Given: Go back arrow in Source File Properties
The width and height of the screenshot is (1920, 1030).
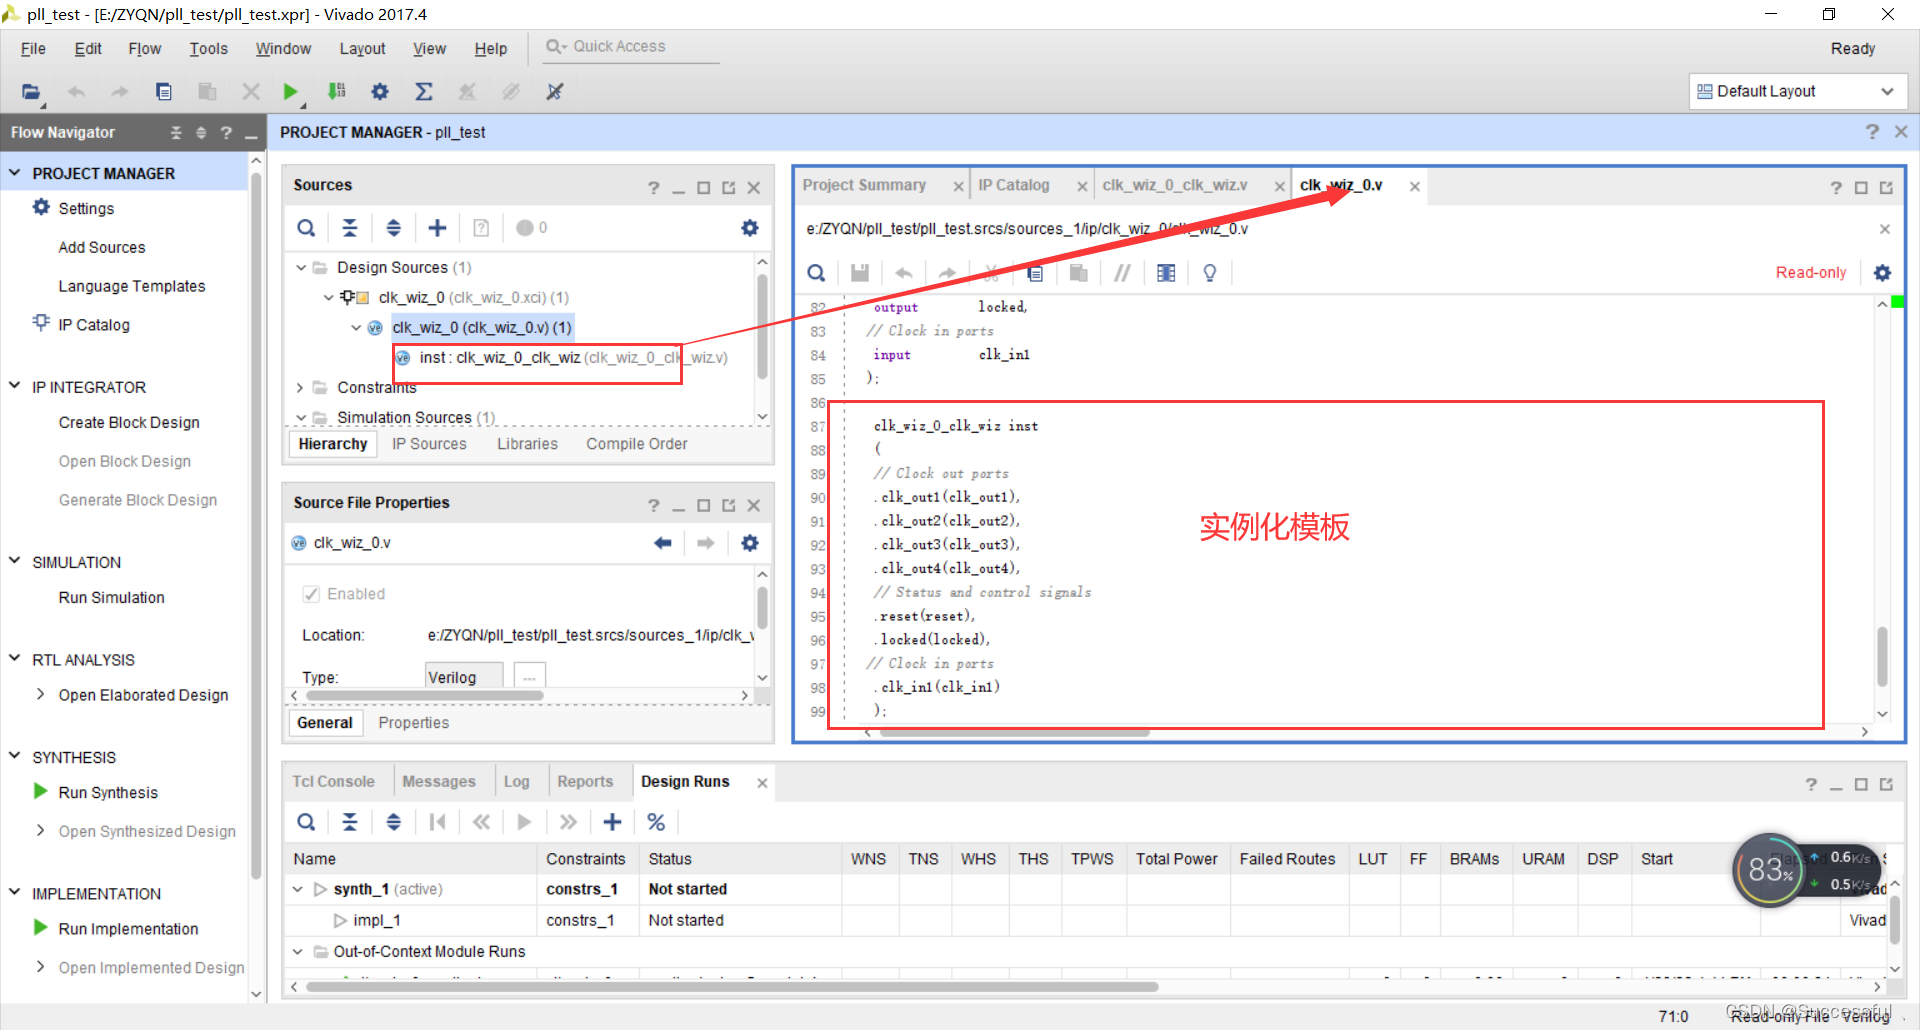Looking at the screenshot, I should click(x=662, y=543).
